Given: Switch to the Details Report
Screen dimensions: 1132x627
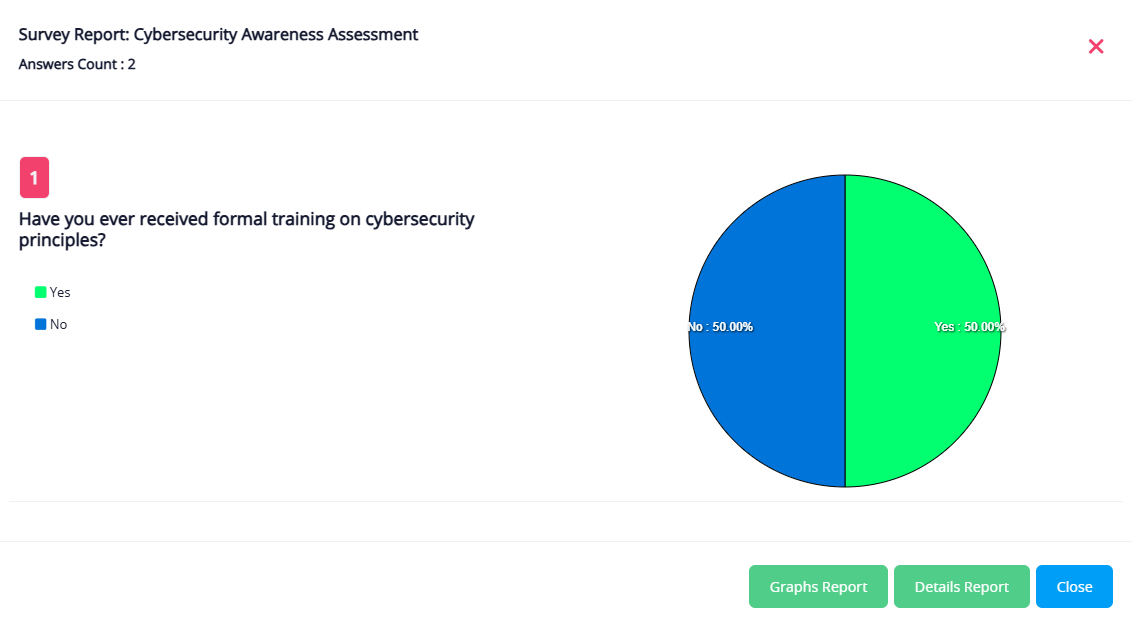Looking at the screenshot, I should [961, 587].
